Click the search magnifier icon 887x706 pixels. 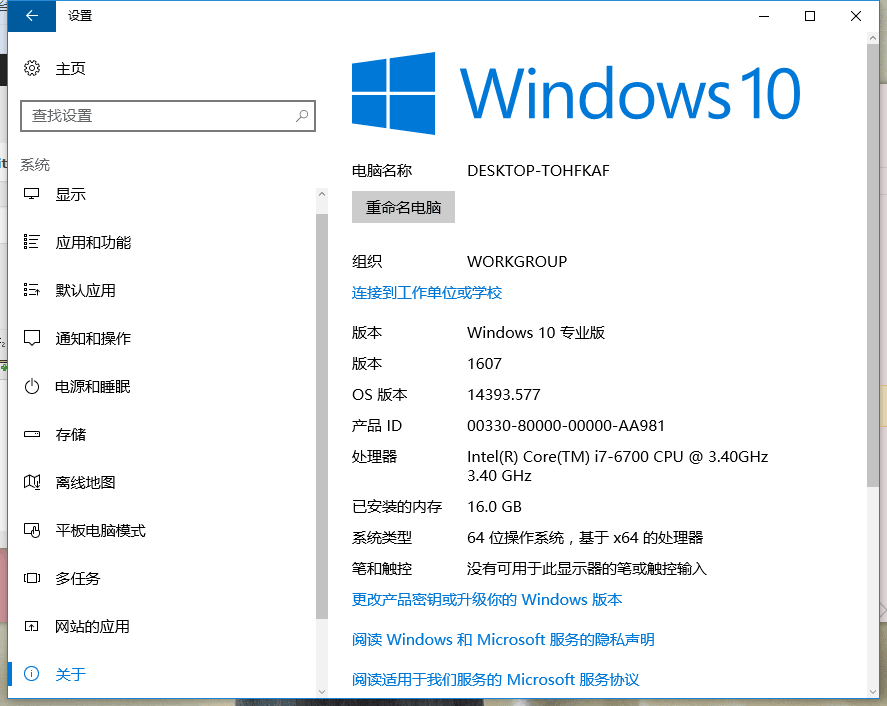301,116
